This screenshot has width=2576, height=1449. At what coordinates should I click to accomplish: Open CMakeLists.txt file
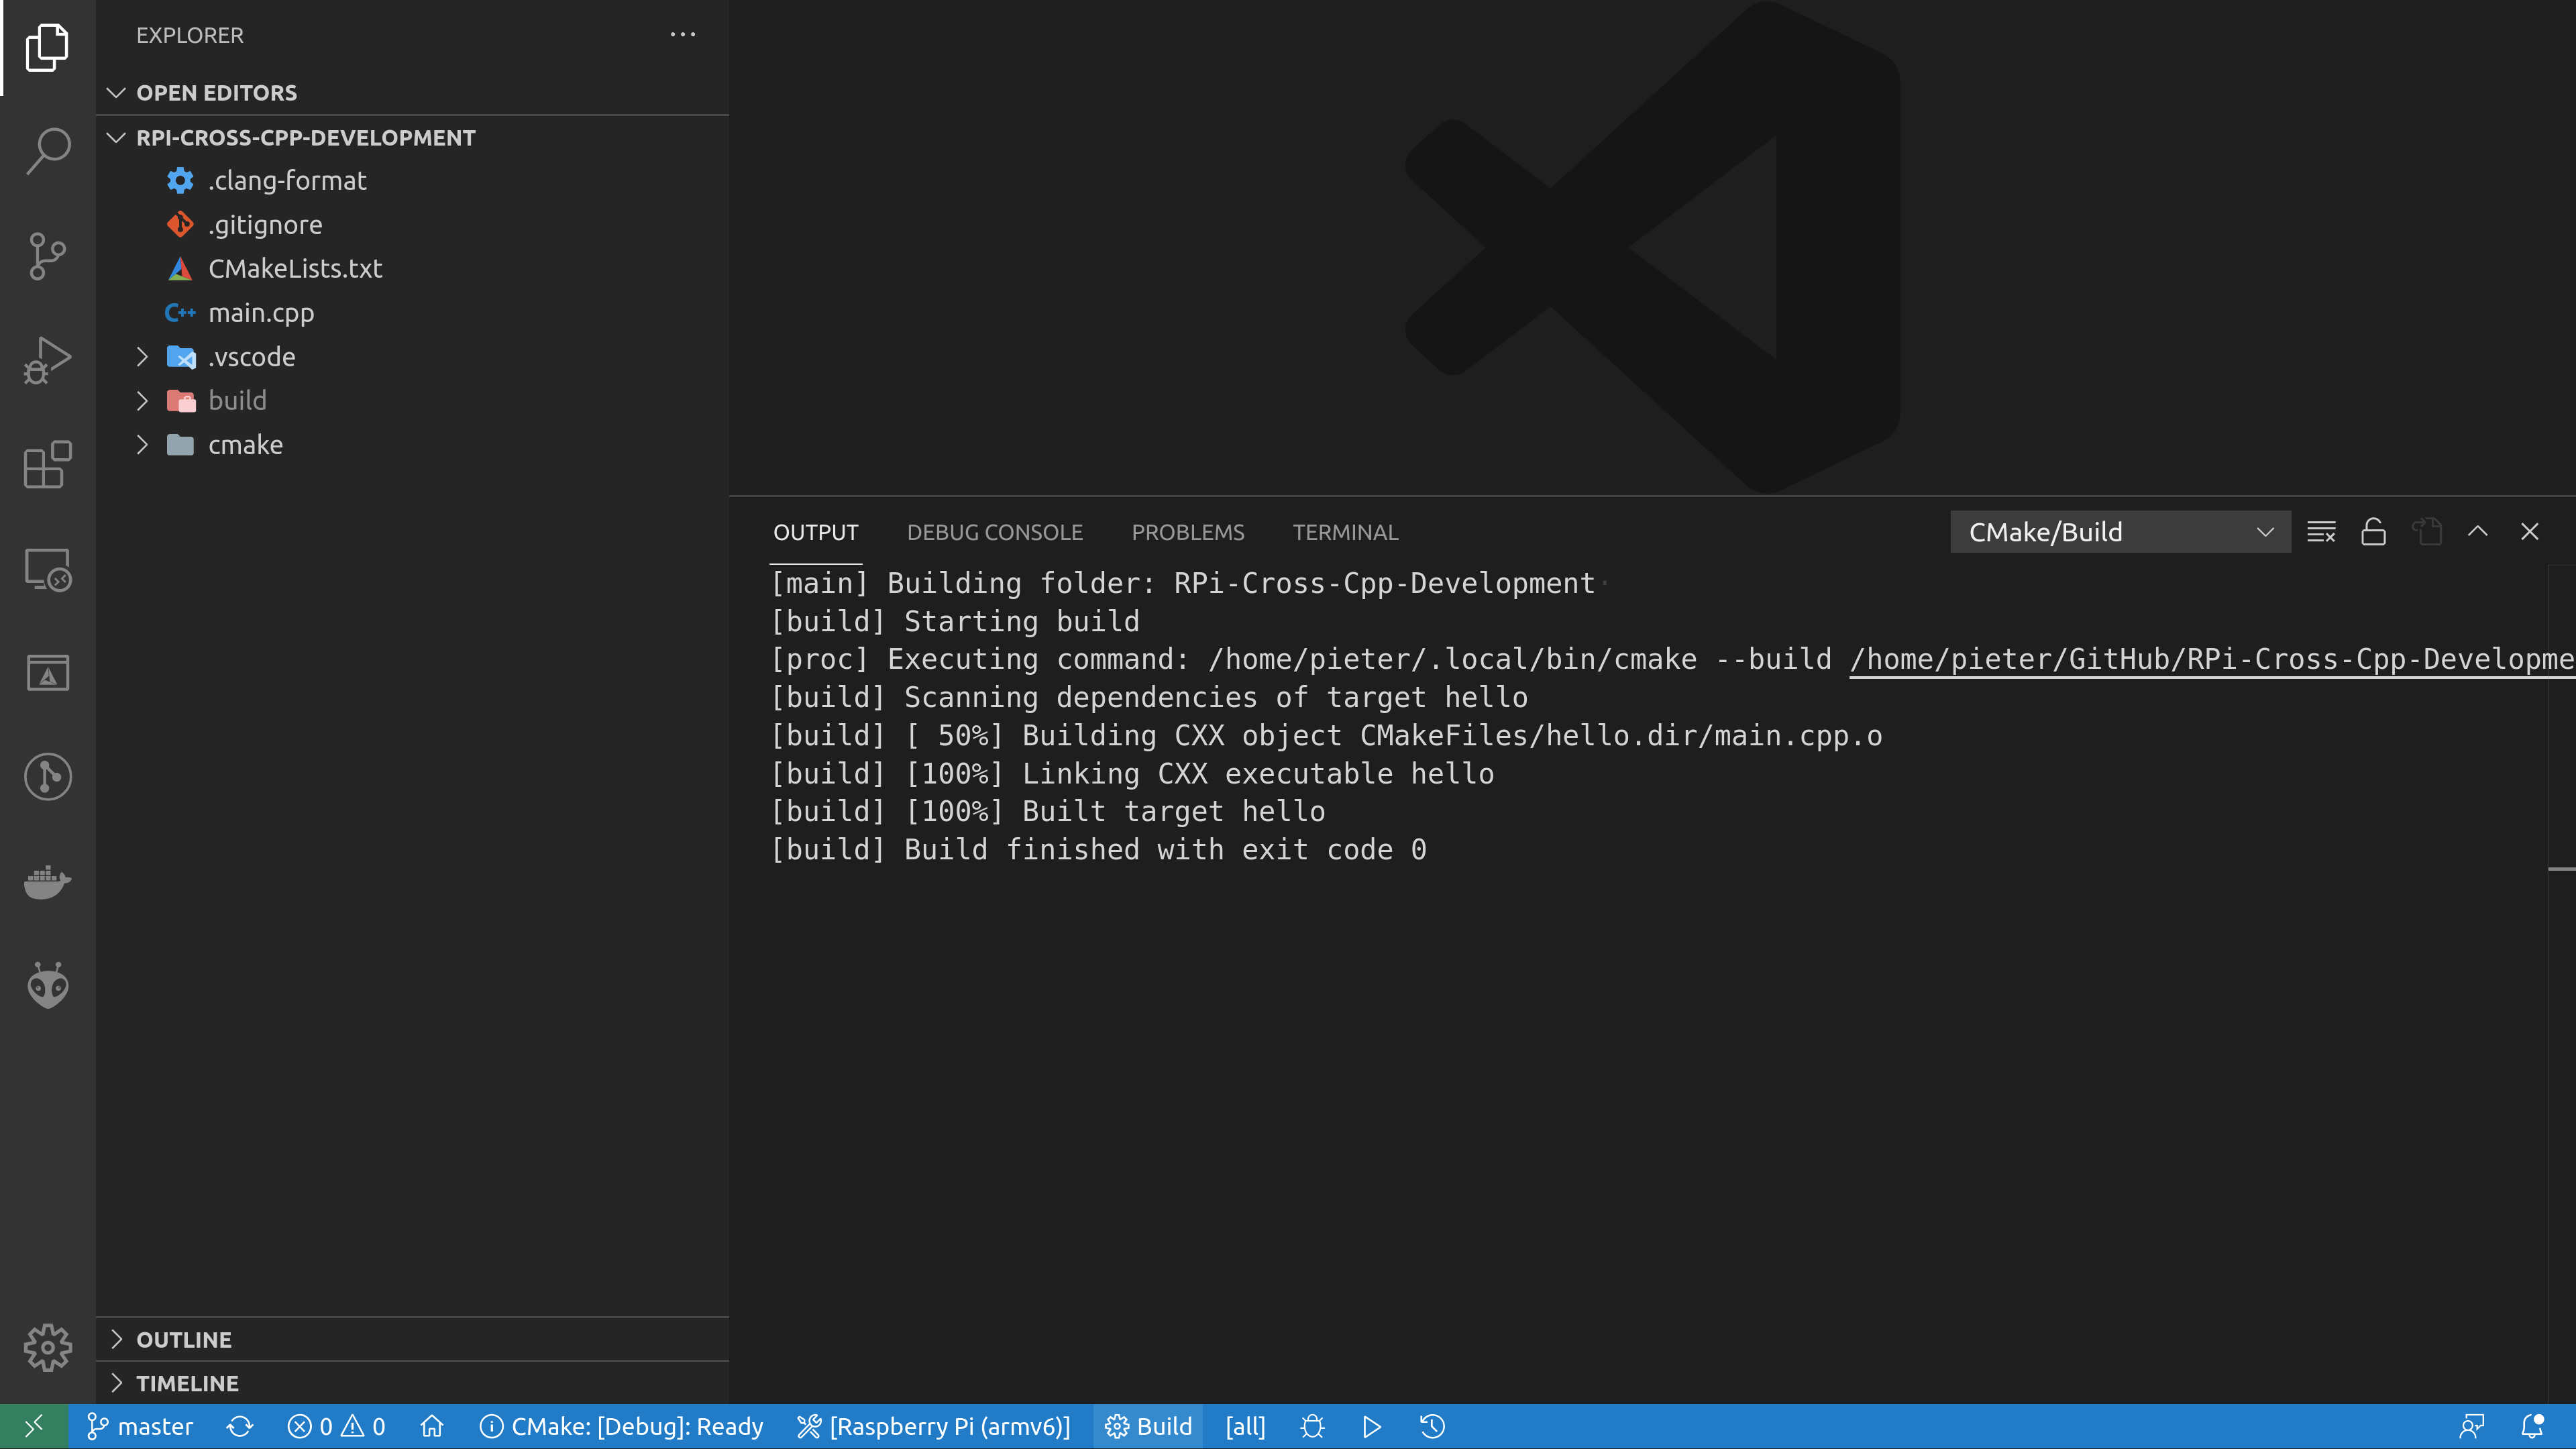click(x=412, y=269)
